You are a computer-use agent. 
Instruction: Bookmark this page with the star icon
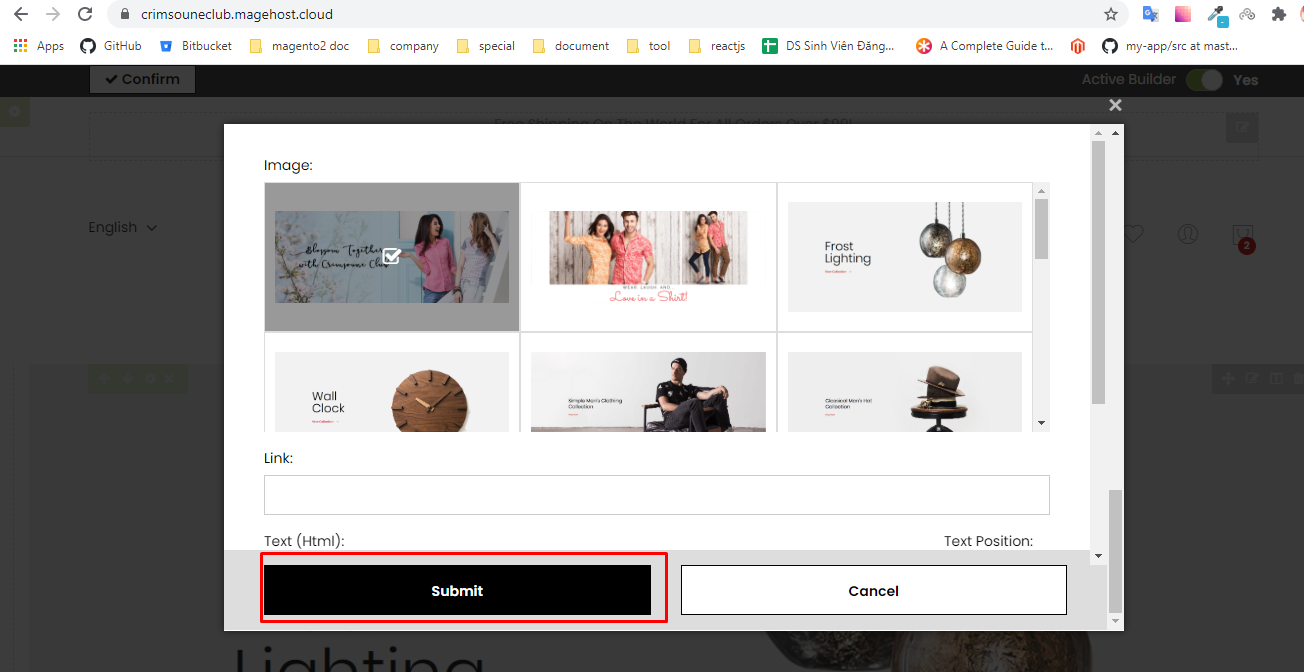point(1111,15)
